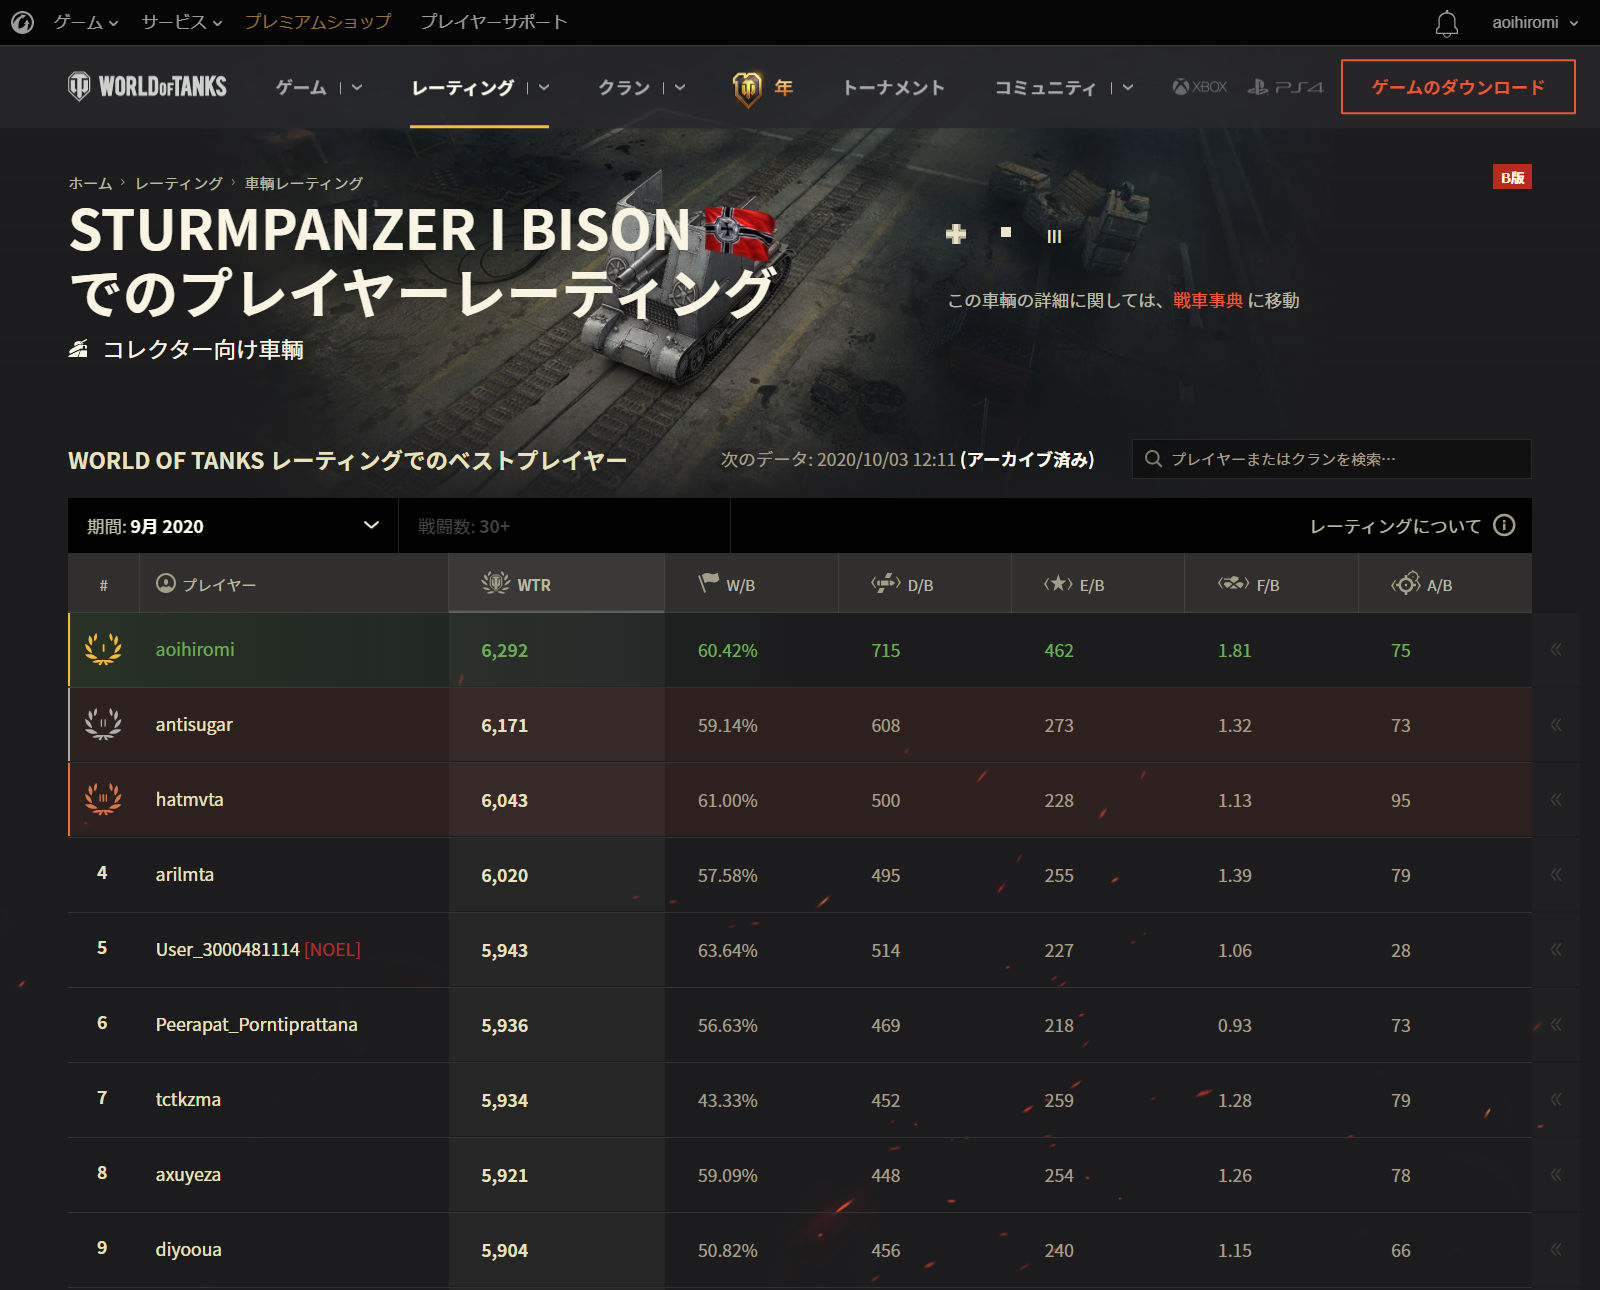Open the PS4 platform link

(x=1285, y=87)
